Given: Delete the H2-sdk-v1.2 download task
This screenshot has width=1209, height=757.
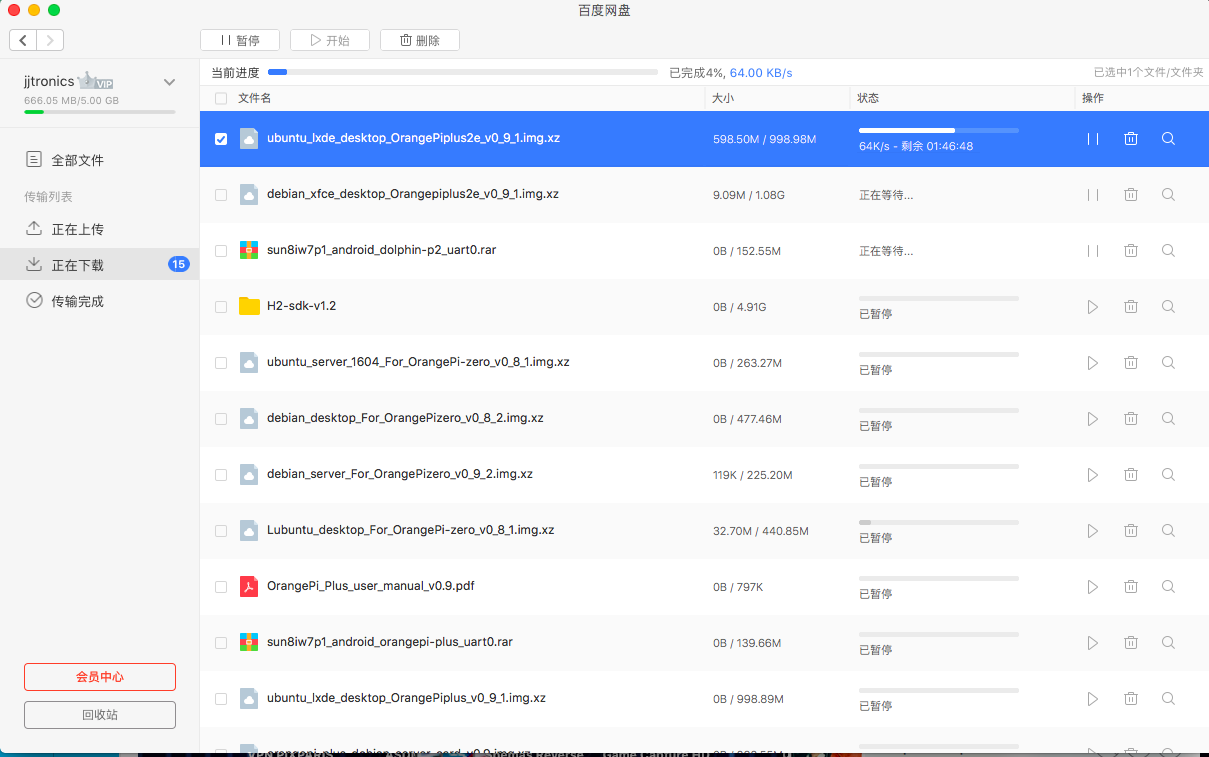Looking at the screenshot, I should [x=1131, y=307].
